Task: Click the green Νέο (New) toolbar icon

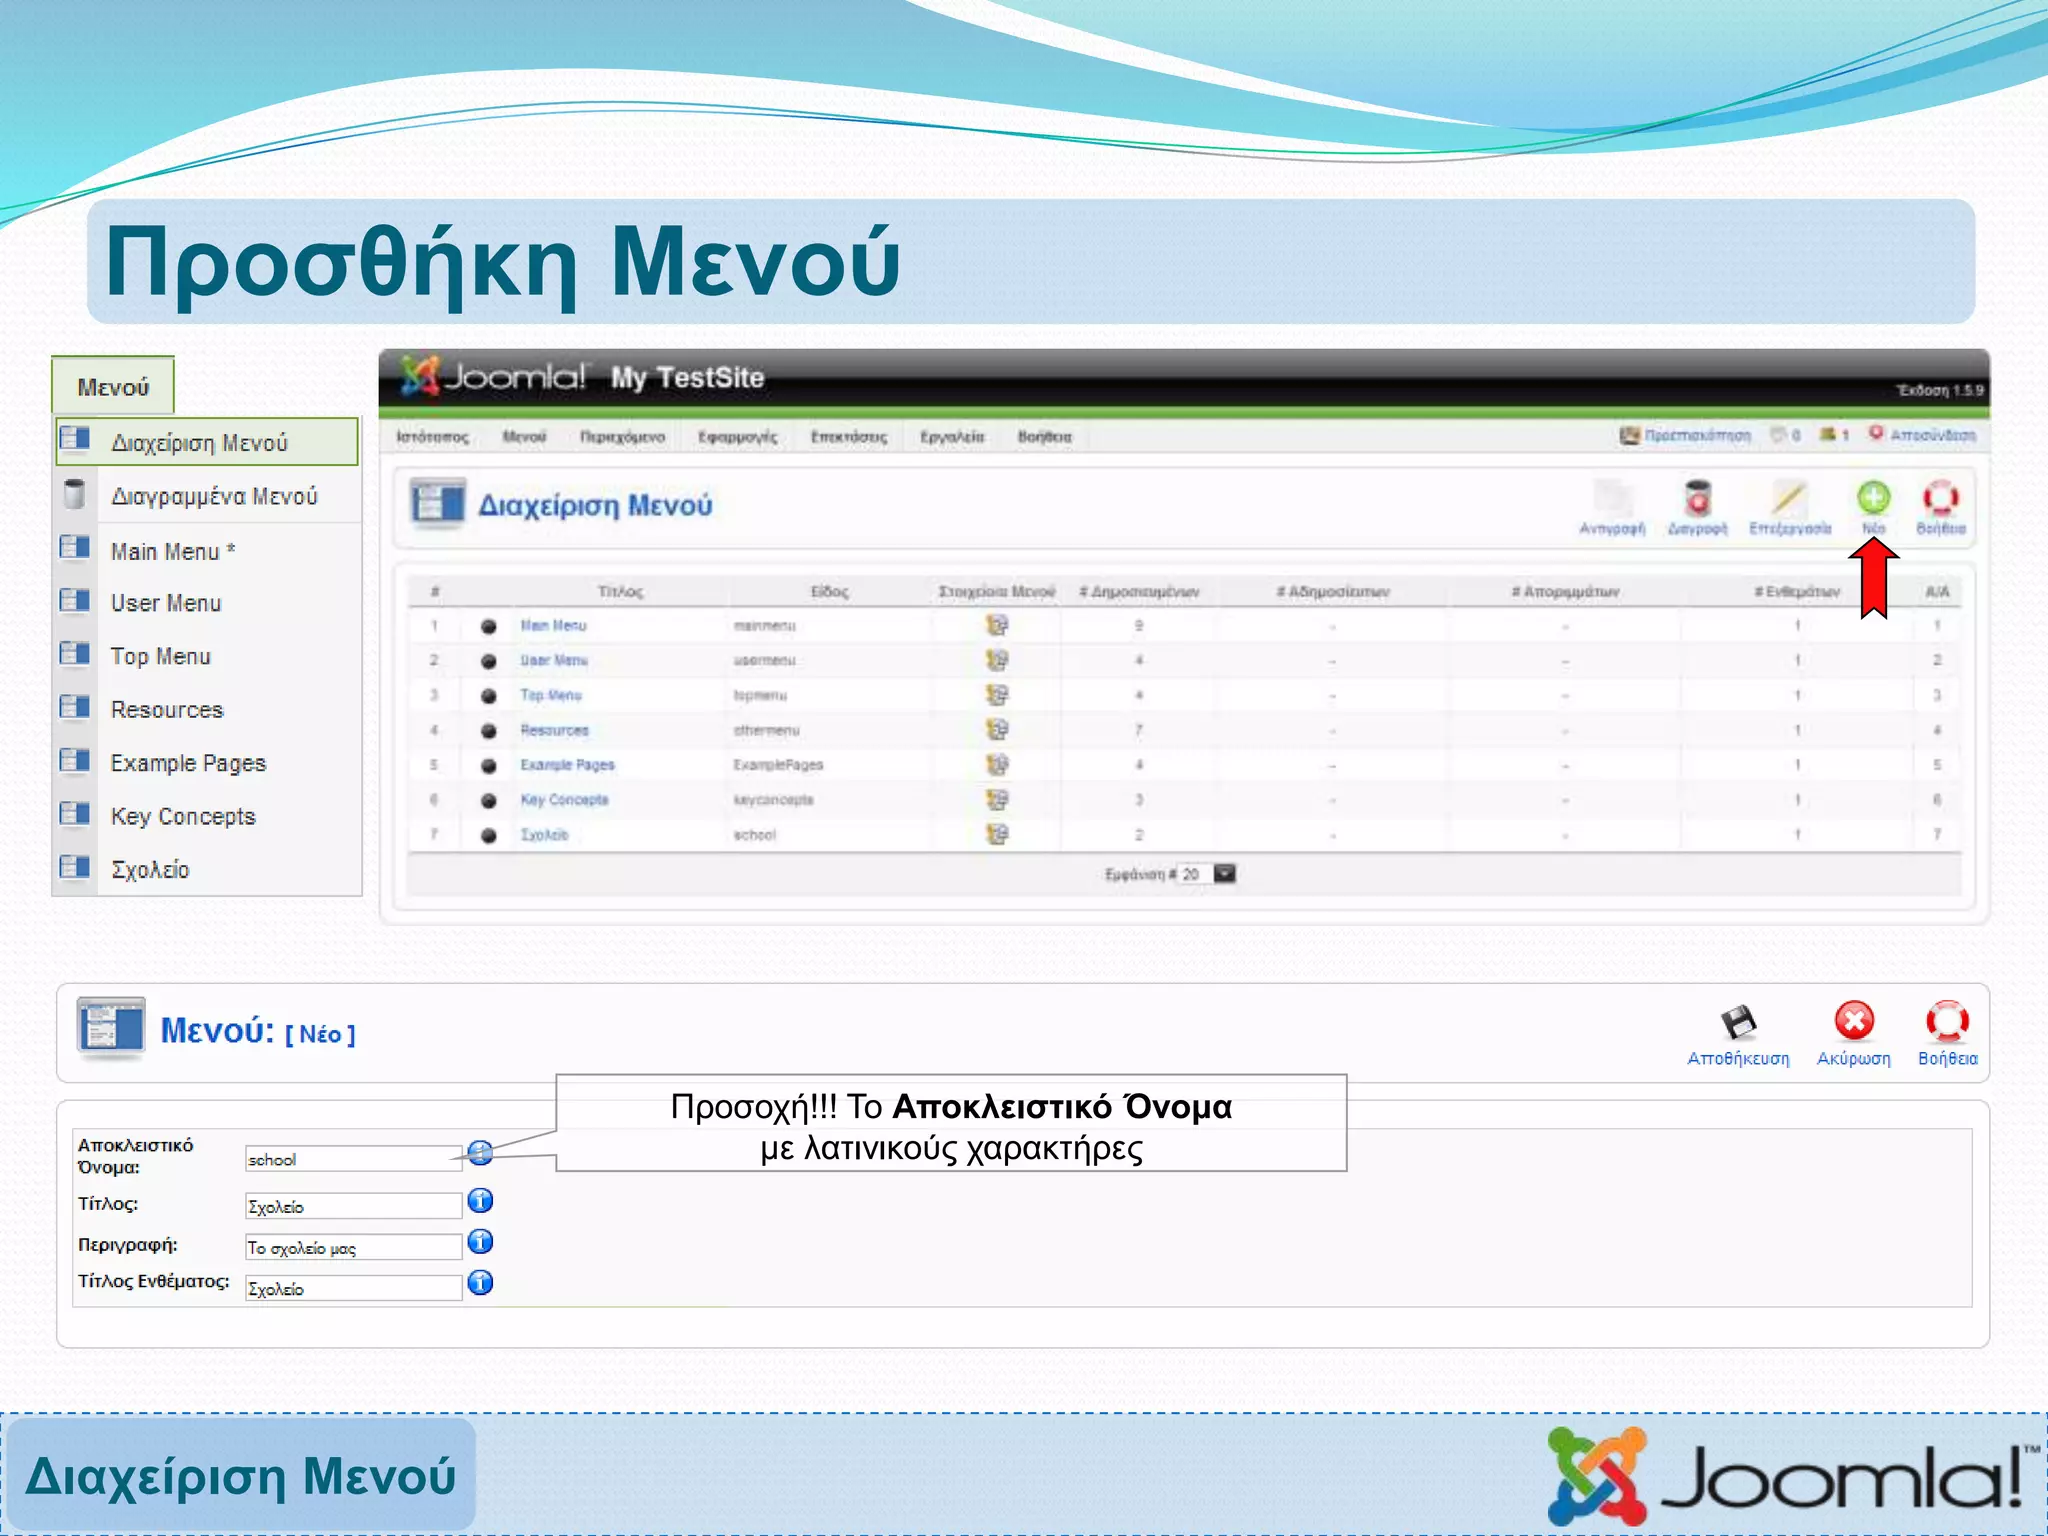Action: pos(1873,498)
